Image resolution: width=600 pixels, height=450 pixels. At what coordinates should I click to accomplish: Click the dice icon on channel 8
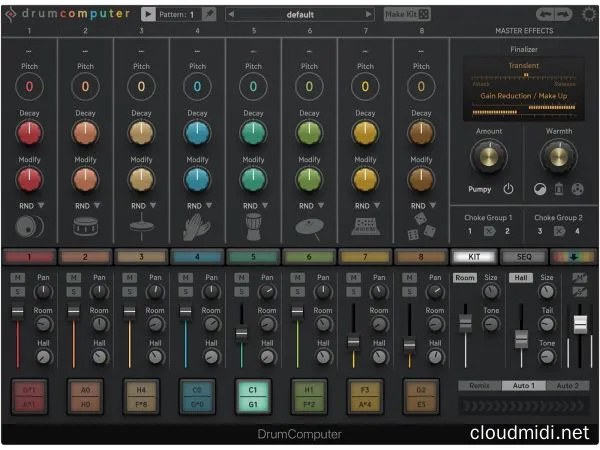click(x=420, y=229)
